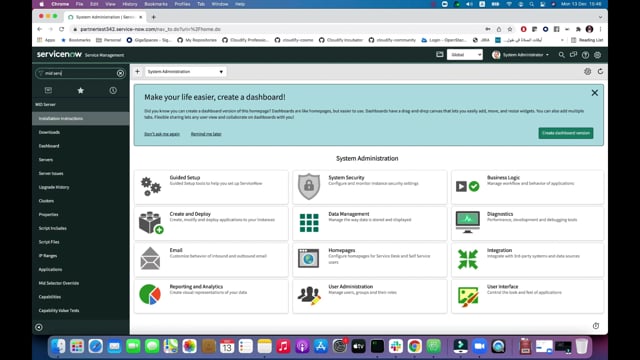Open the Email envelope icon
Image resolution: width=640 pixels, height=360 pixels.
(x=150, y=259)
